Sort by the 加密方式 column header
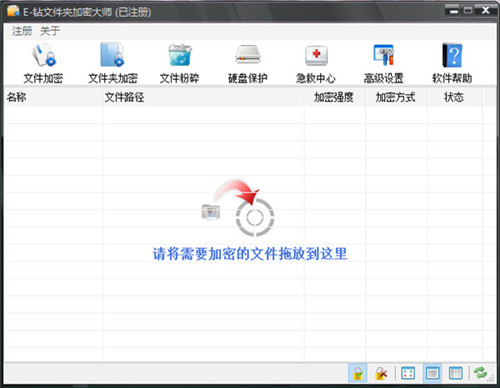Viewport: 500px width, 388px height. [x=396, y=97]
